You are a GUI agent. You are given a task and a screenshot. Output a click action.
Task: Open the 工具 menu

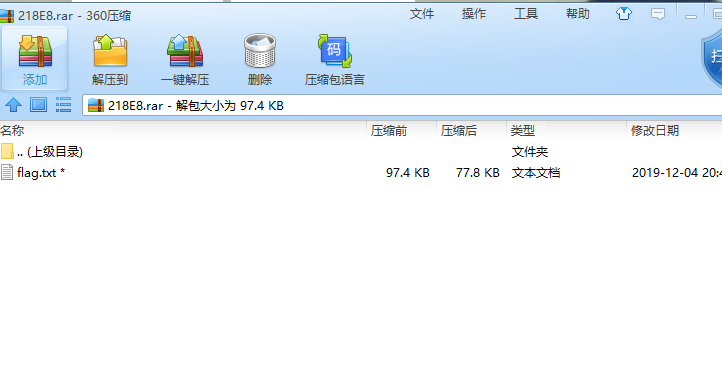526,14
